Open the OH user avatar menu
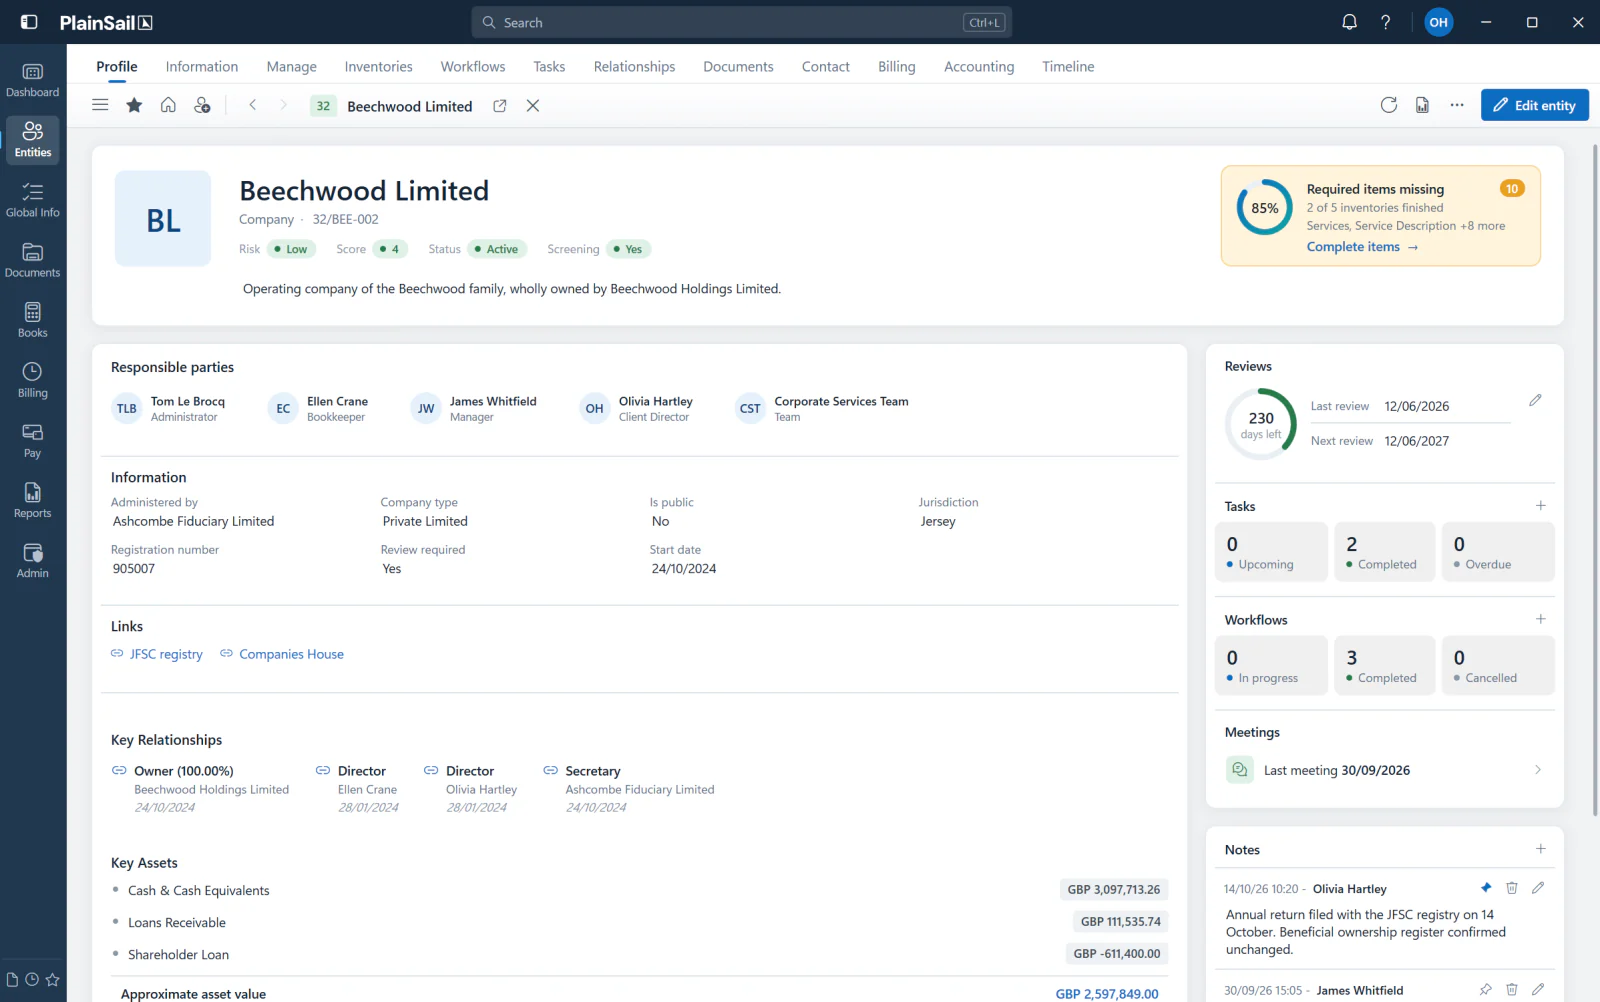The width and height of the screenshot is (1600, 1002). click(1438, 22)
